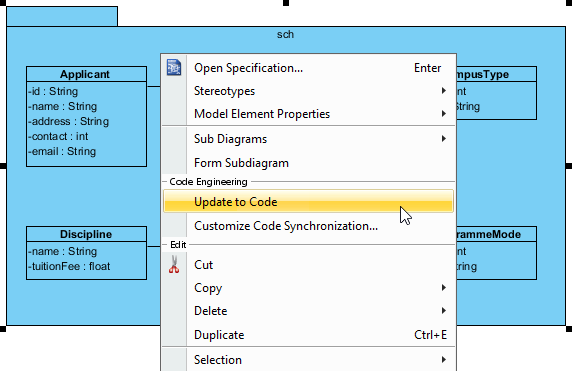Choose Duplicate from the menu

308,335
